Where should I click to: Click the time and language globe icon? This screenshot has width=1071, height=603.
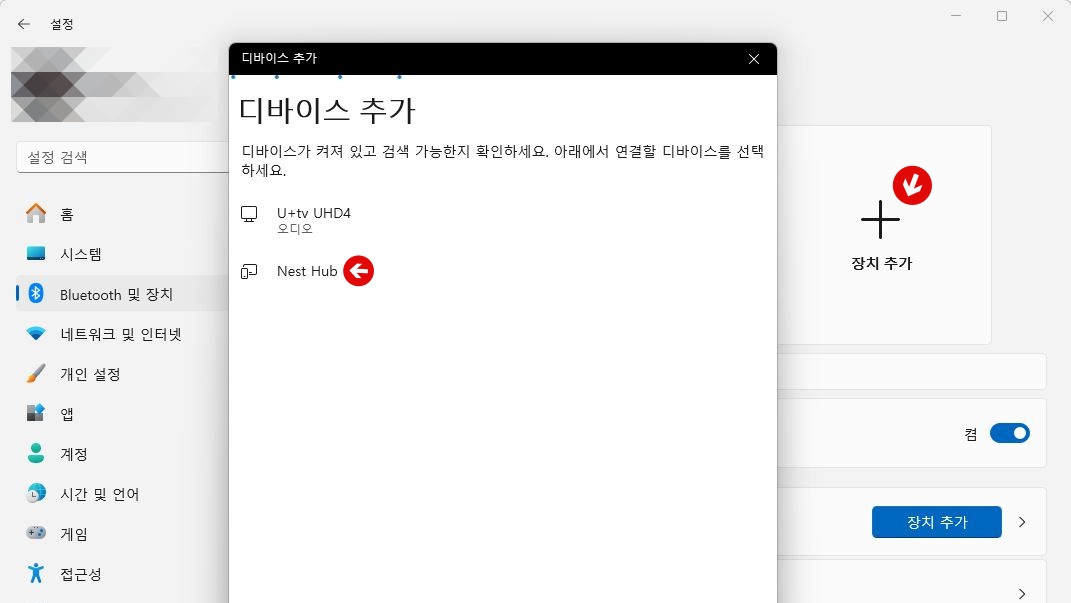(x=36, y=492)
